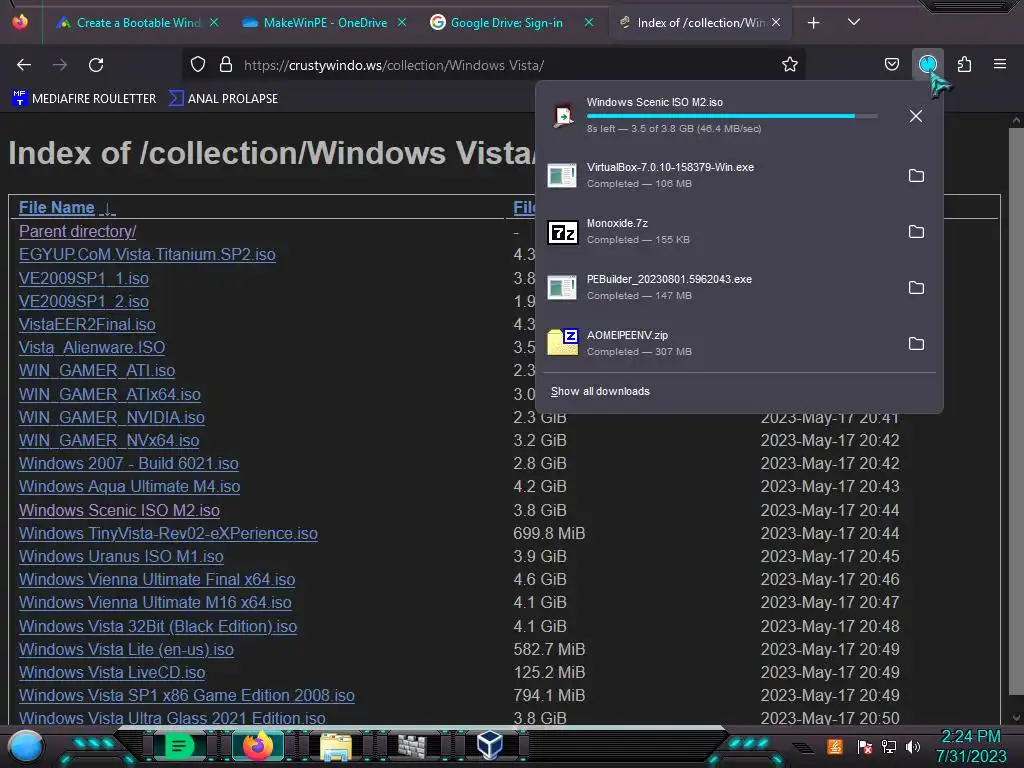Download Windows 2007 - Build 6021.iso
Screen dimensions: 1024x768
click(x=129, y=463)
